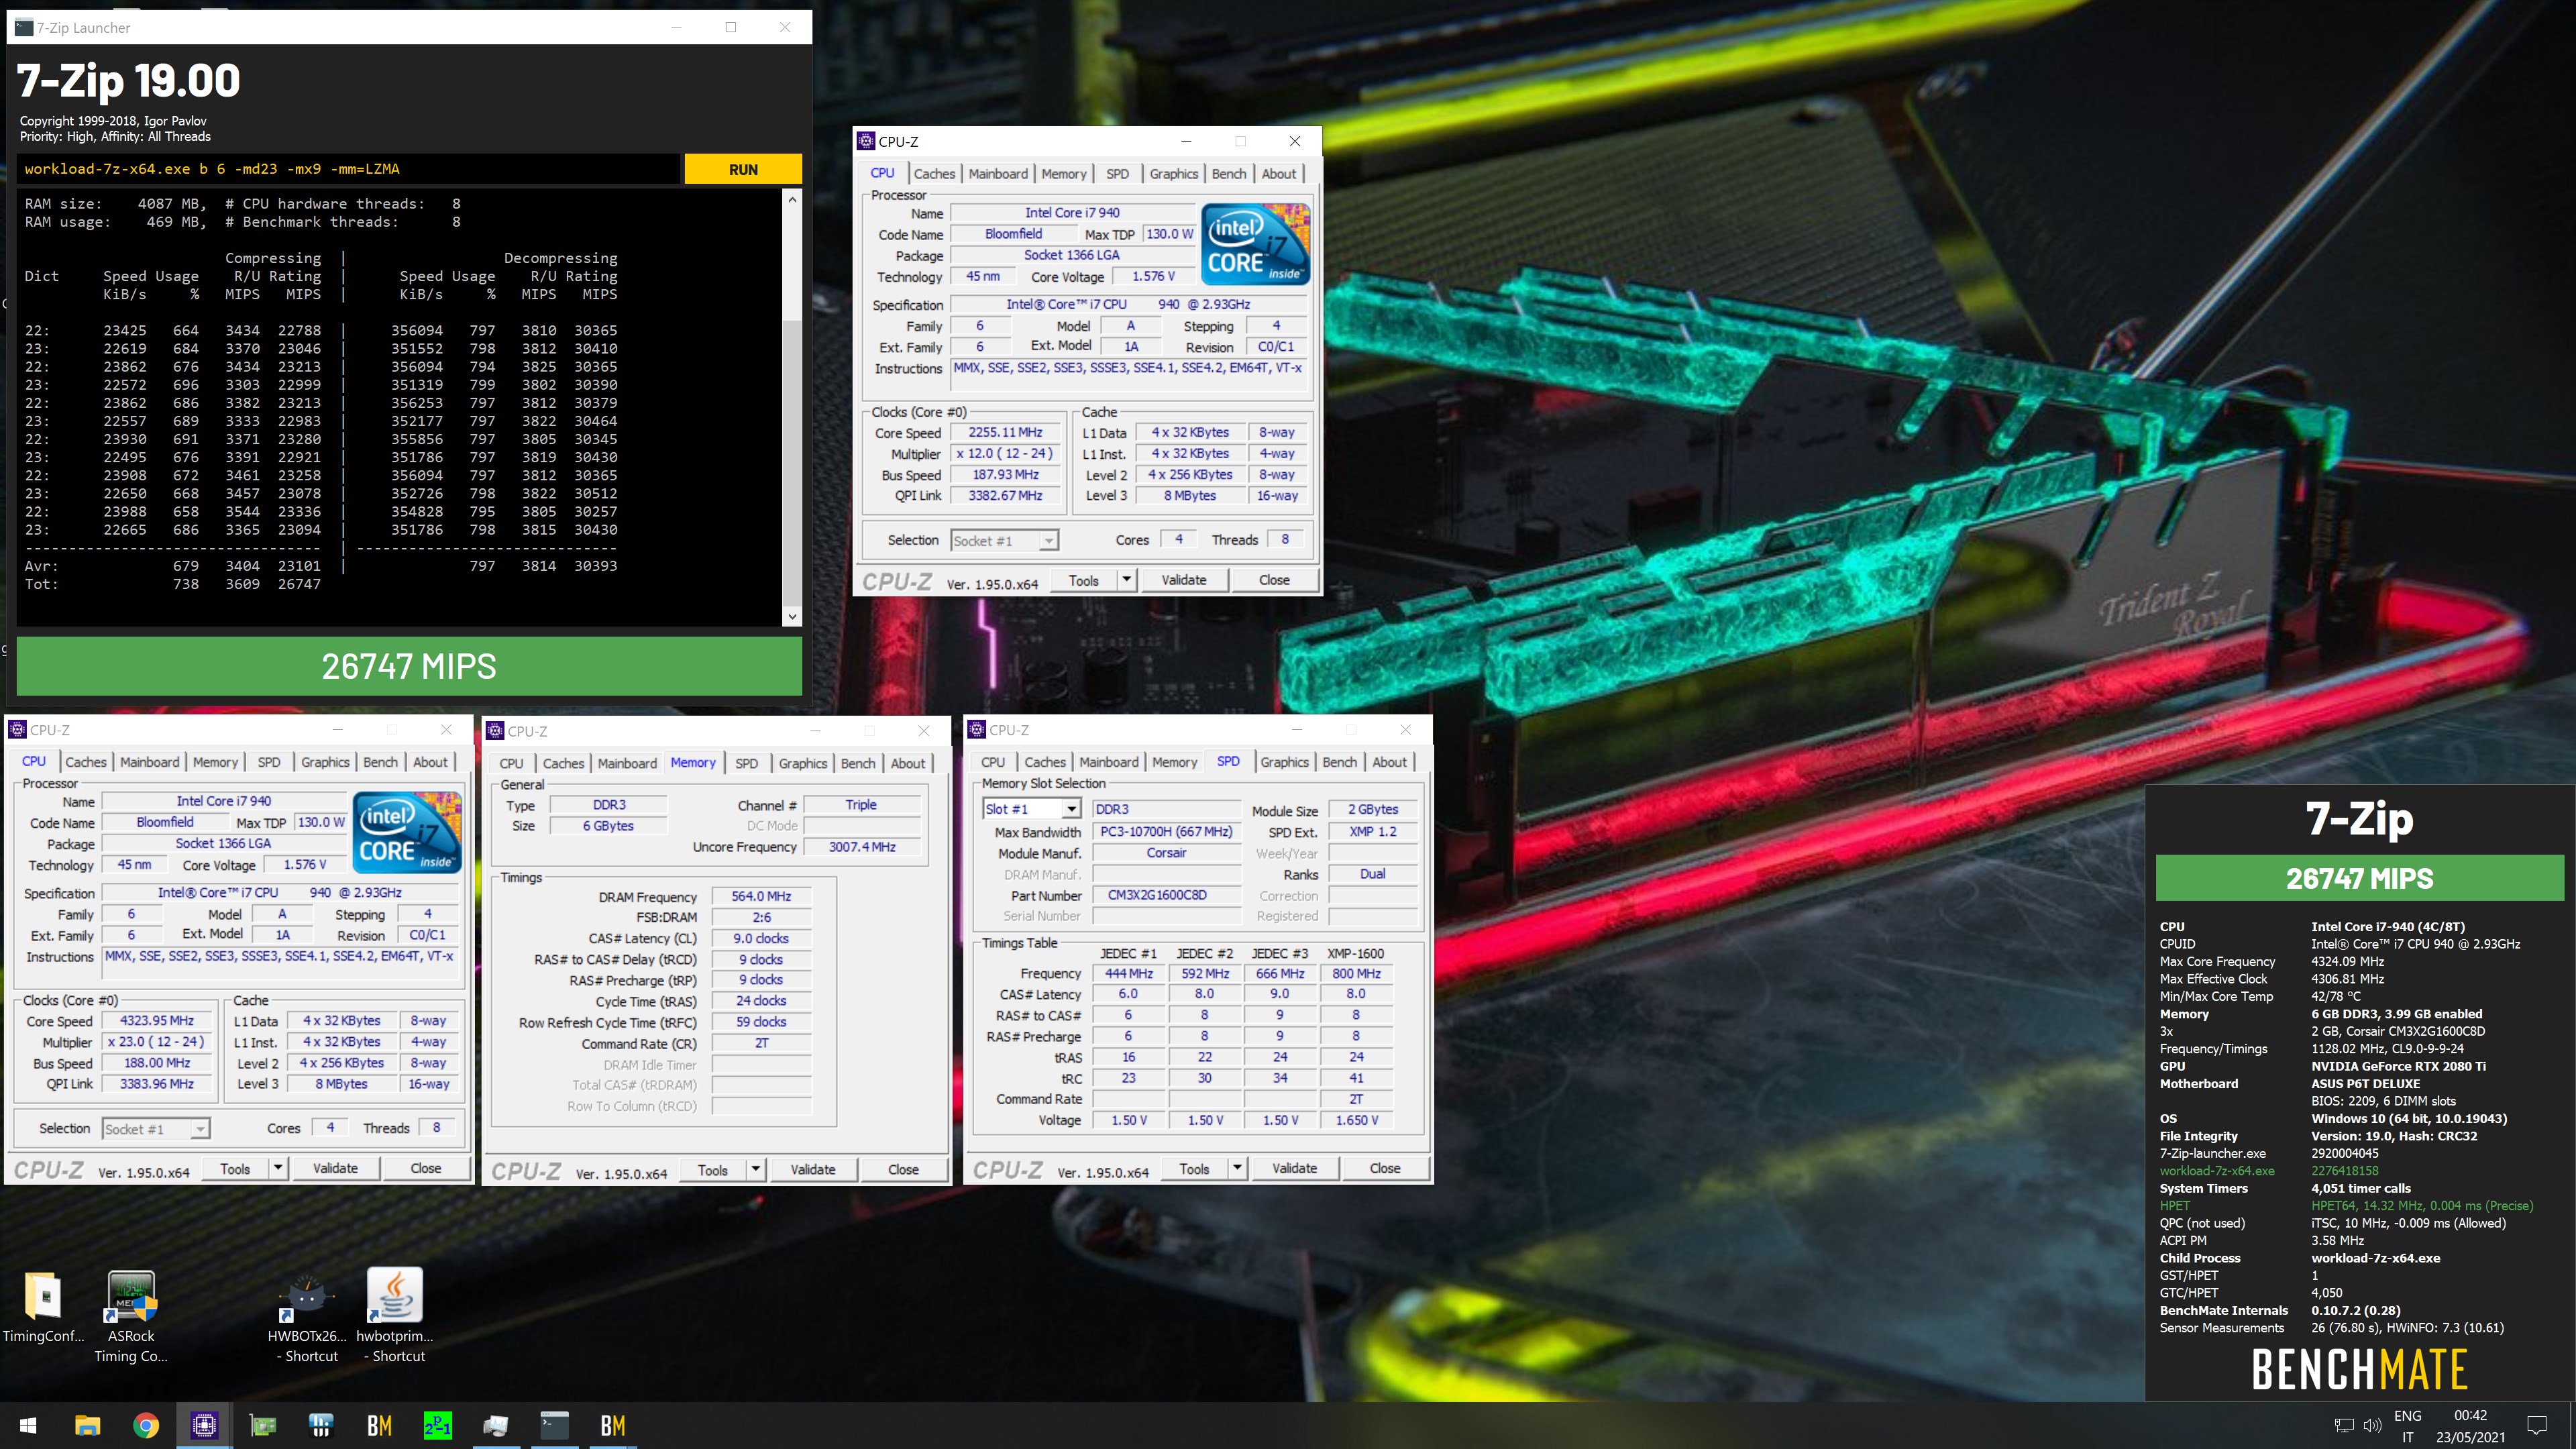Open the Tools dropdown arrow in the 4323.95 MHz CPU-Z
Image resolution: width=2576 pixels, height=1449 pixels.
[x=278, y=1168]
